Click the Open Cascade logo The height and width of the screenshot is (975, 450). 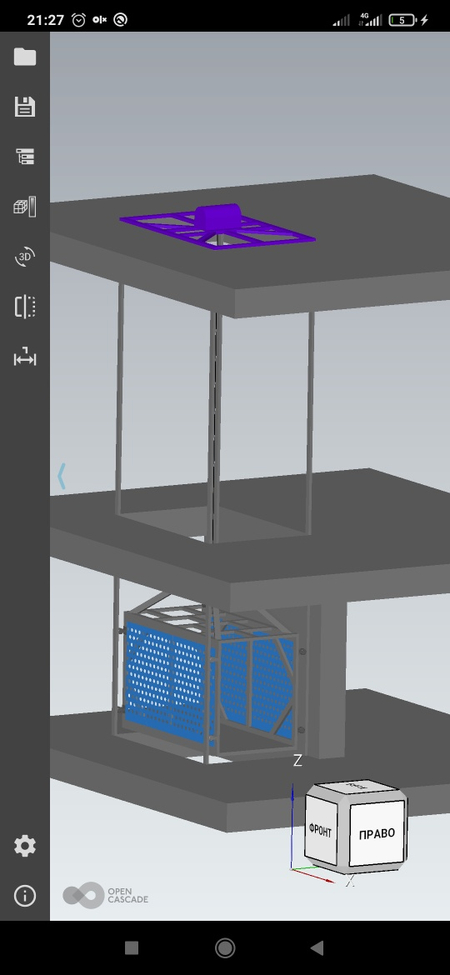pos(105,895)
